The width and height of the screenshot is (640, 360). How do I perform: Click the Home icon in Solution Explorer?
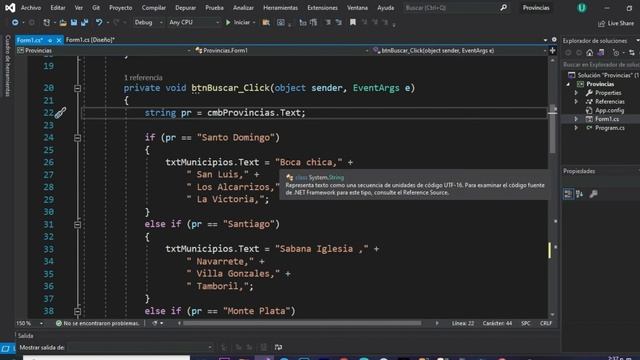point(589,53)
